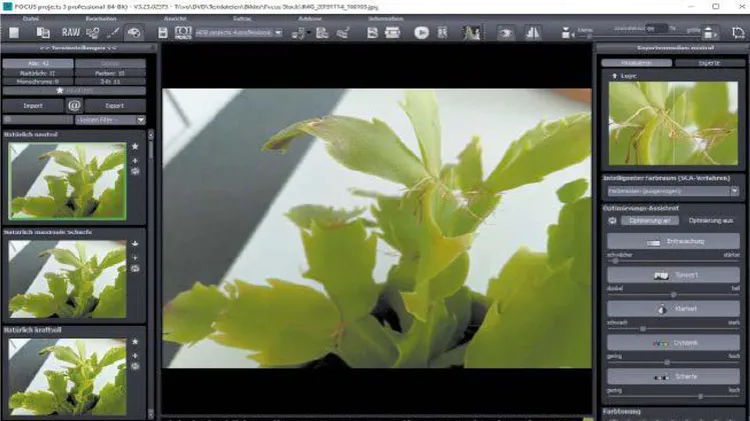Select the Farben presets category
This screenshot has height=421, width=750.
110,73
